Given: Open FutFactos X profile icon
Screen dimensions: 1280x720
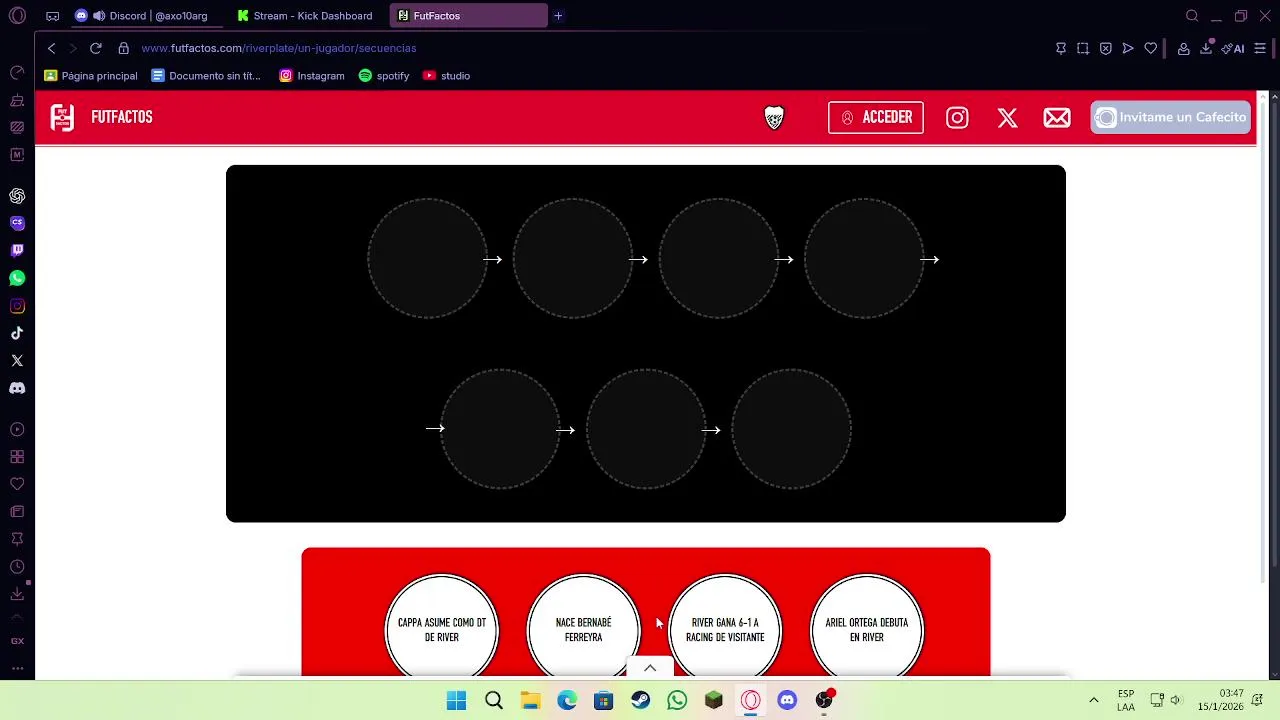Looking at the screenshot, I should point(1007,118).
